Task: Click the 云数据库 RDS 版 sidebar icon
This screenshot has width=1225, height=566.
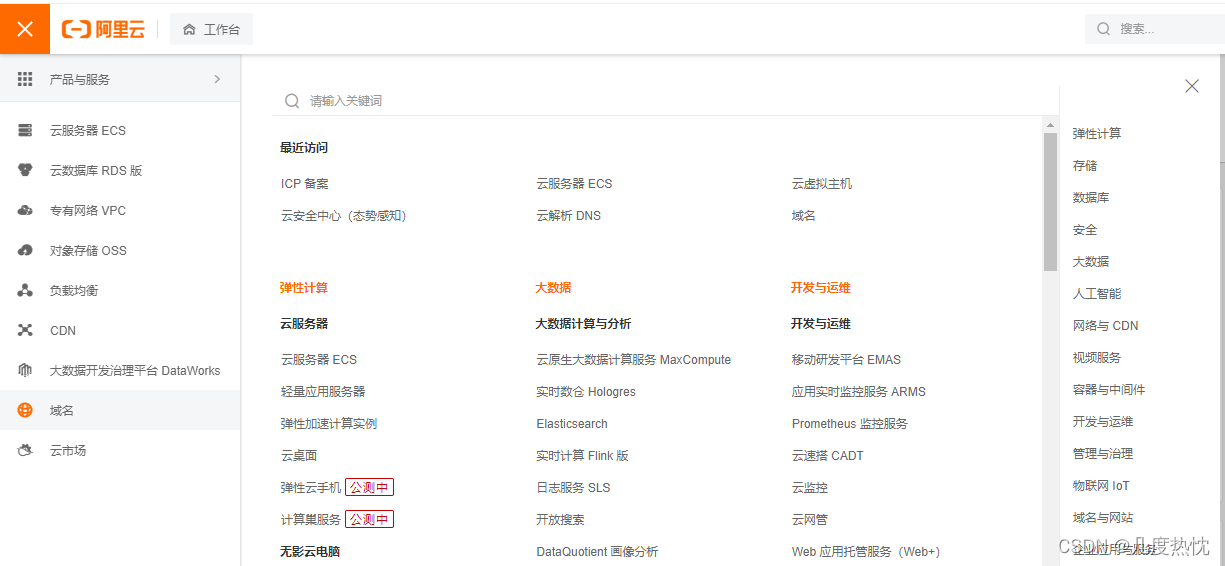Action: pos(26,170)
